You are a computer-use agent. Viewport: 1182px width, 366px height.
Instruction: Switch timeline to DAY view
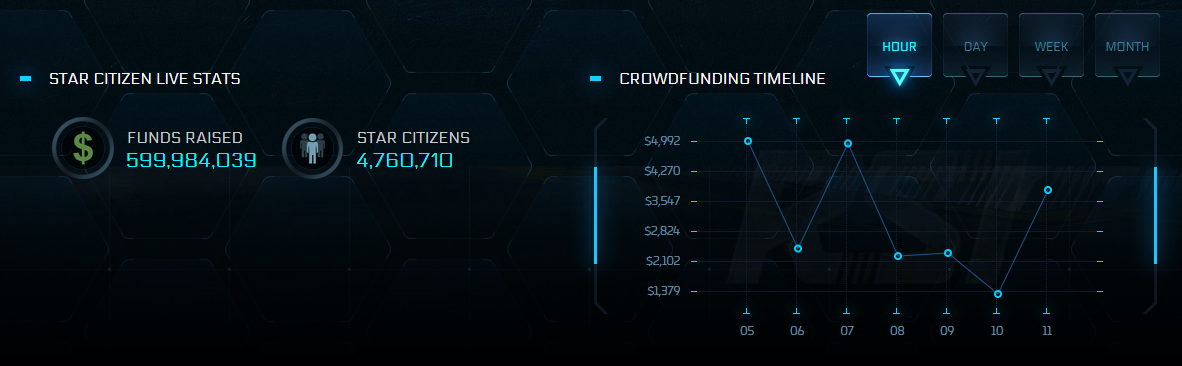click(x=975, y=46)
